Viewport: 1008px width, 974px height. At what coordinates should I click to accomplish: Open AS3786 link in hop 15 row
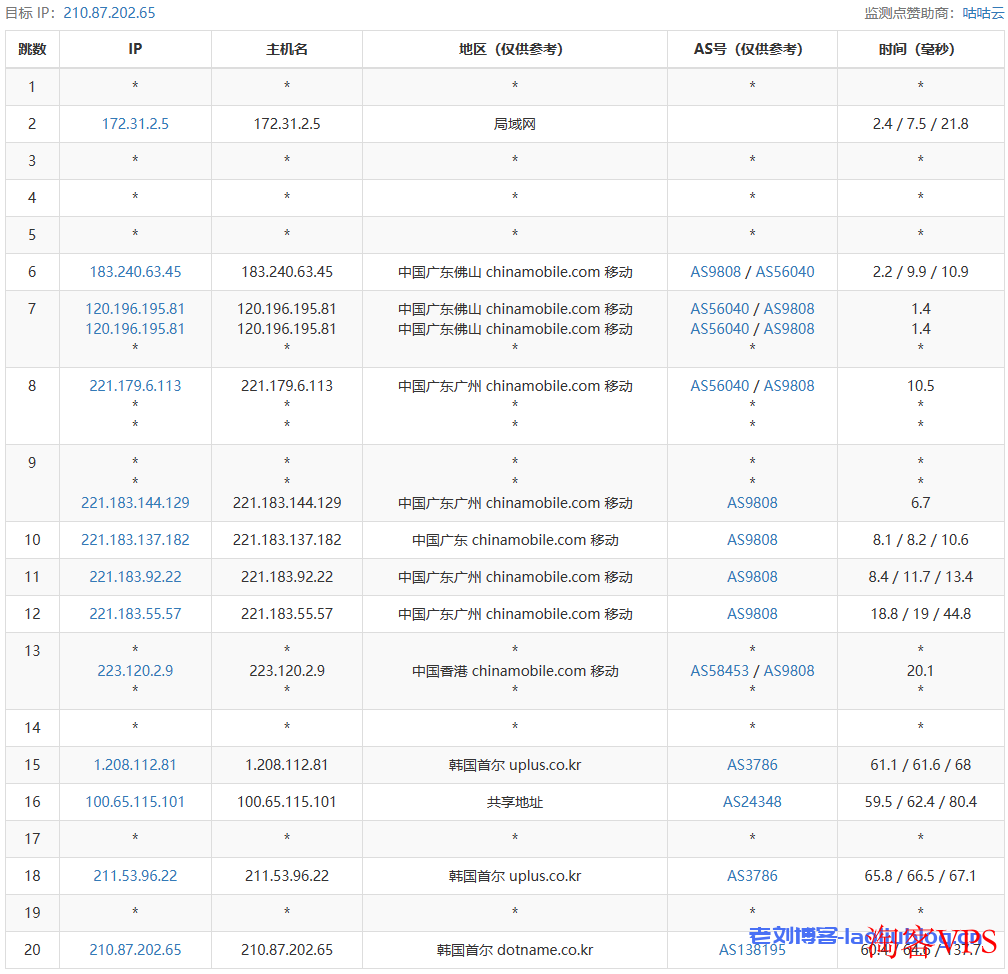[x=752, y=765]
